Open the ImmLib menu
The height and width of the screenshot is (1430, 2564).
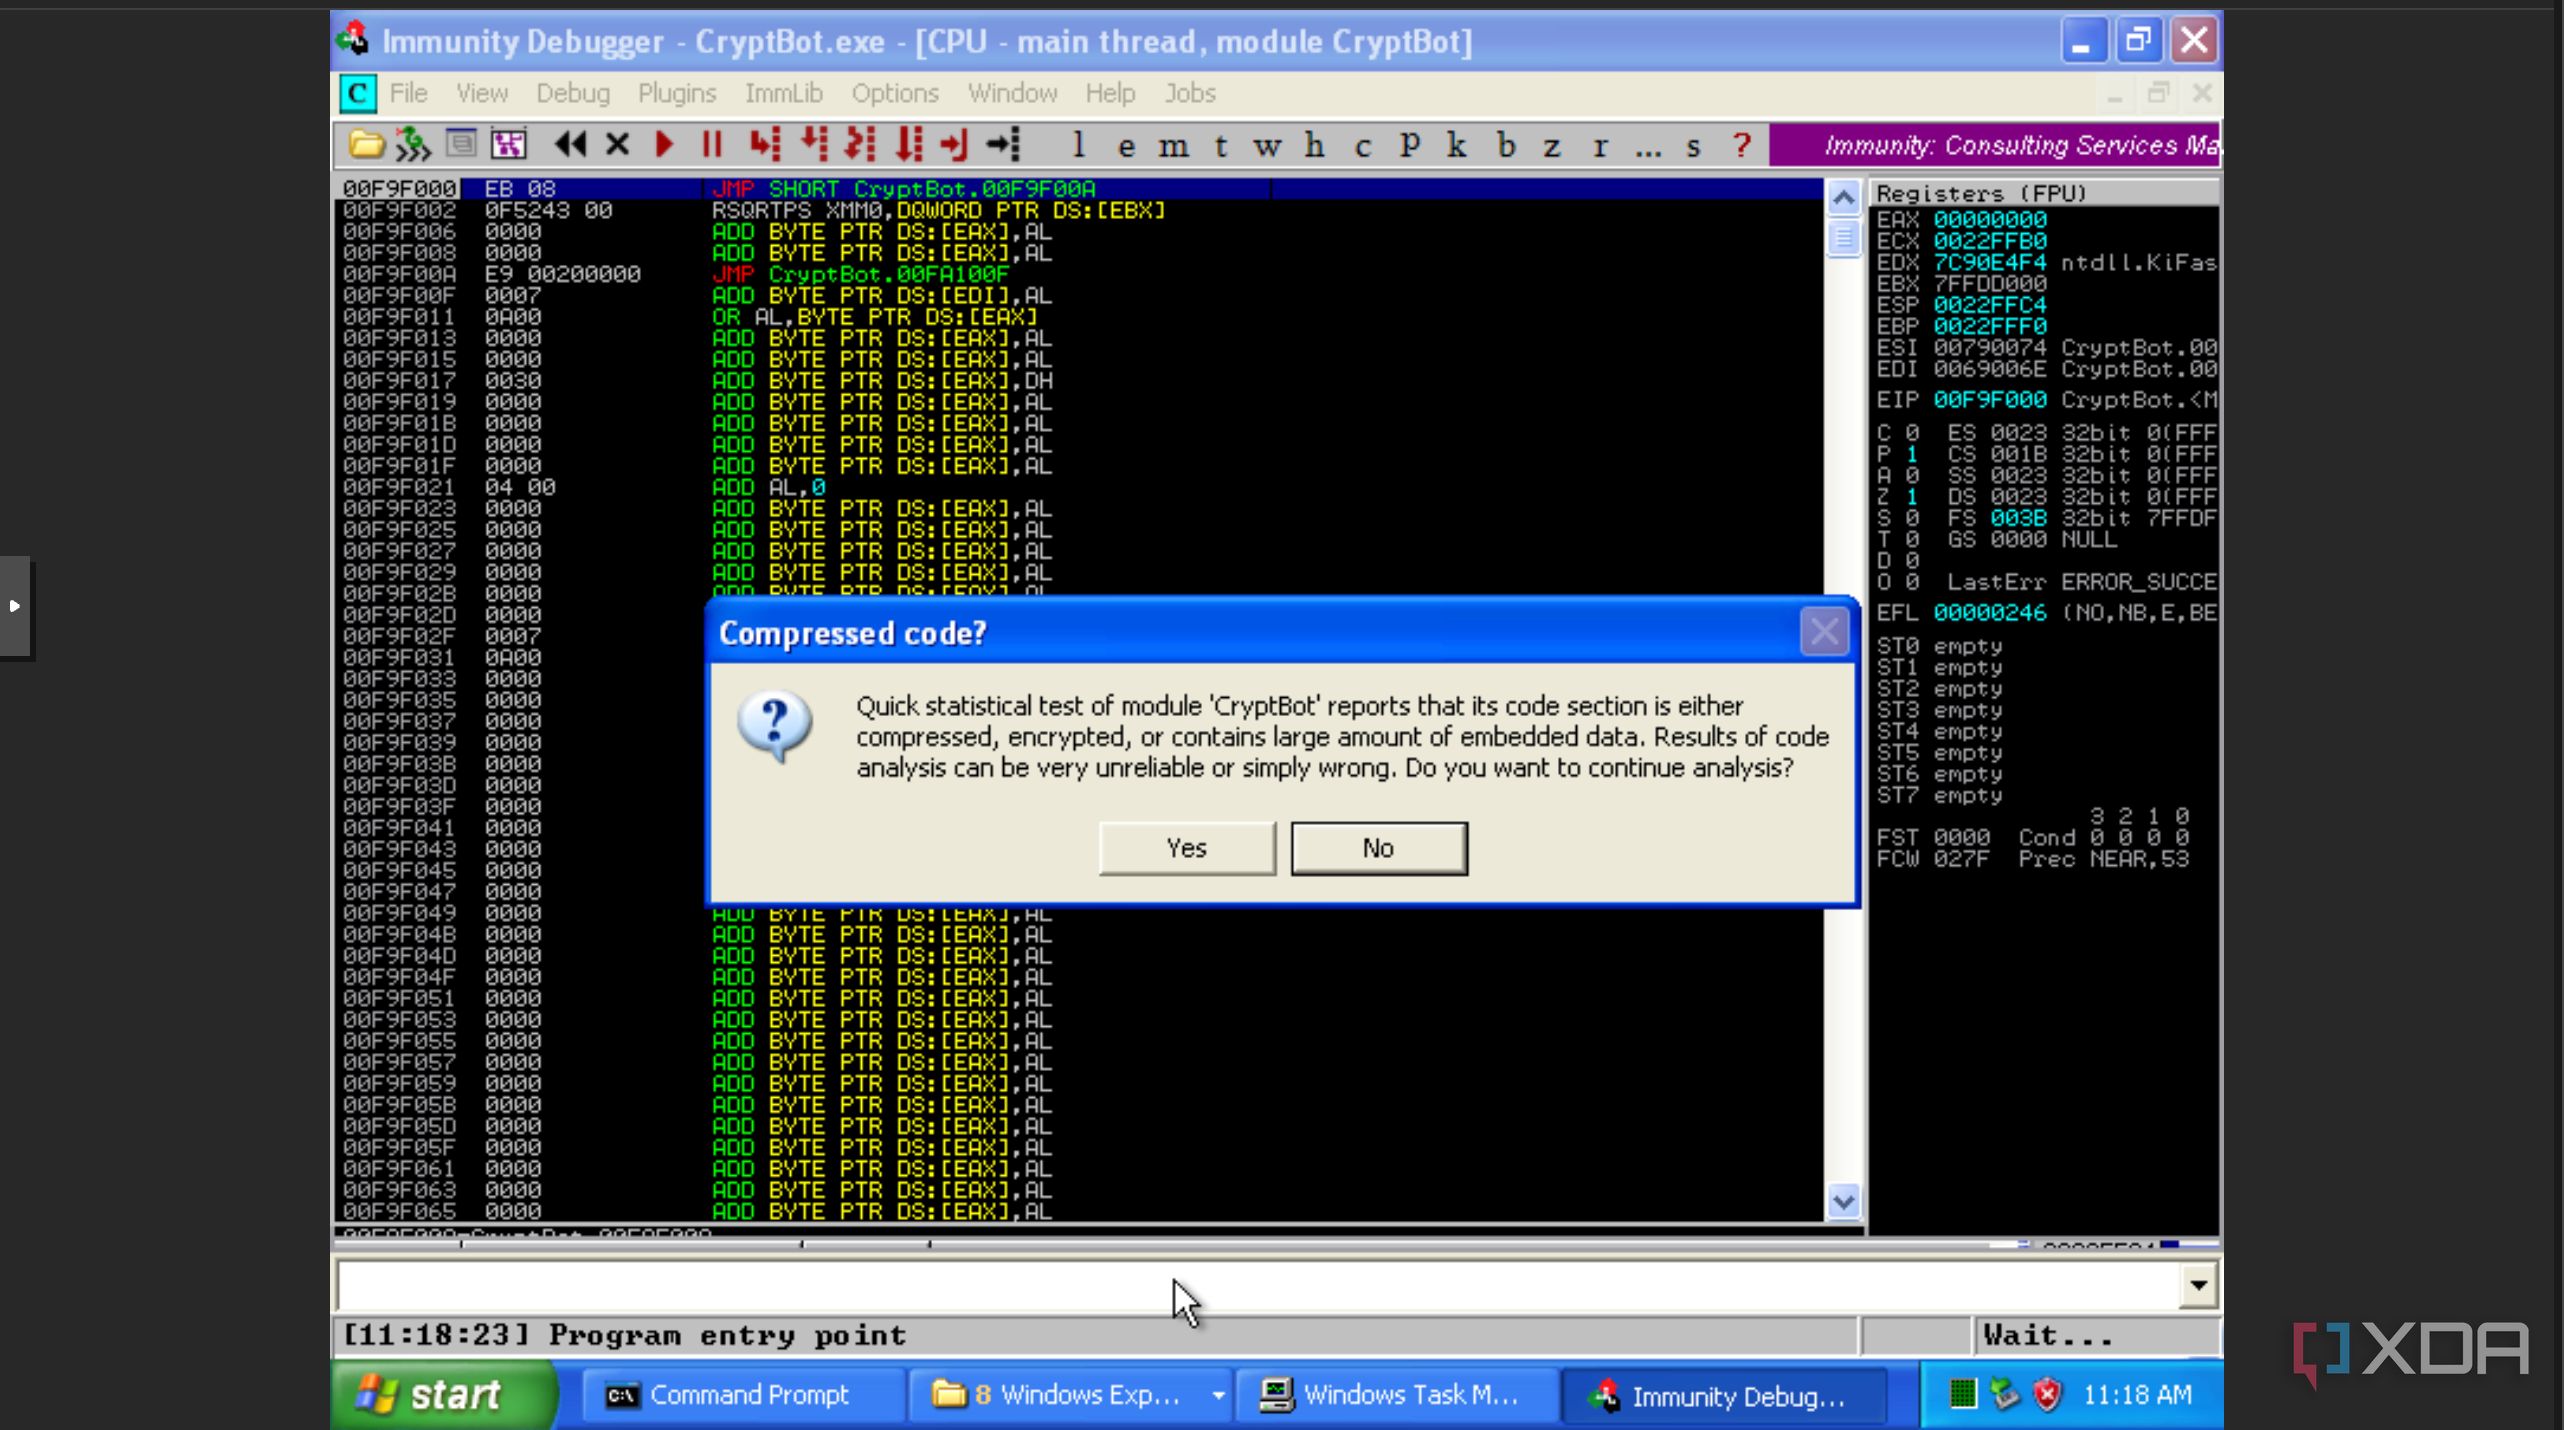click(784, 93)
